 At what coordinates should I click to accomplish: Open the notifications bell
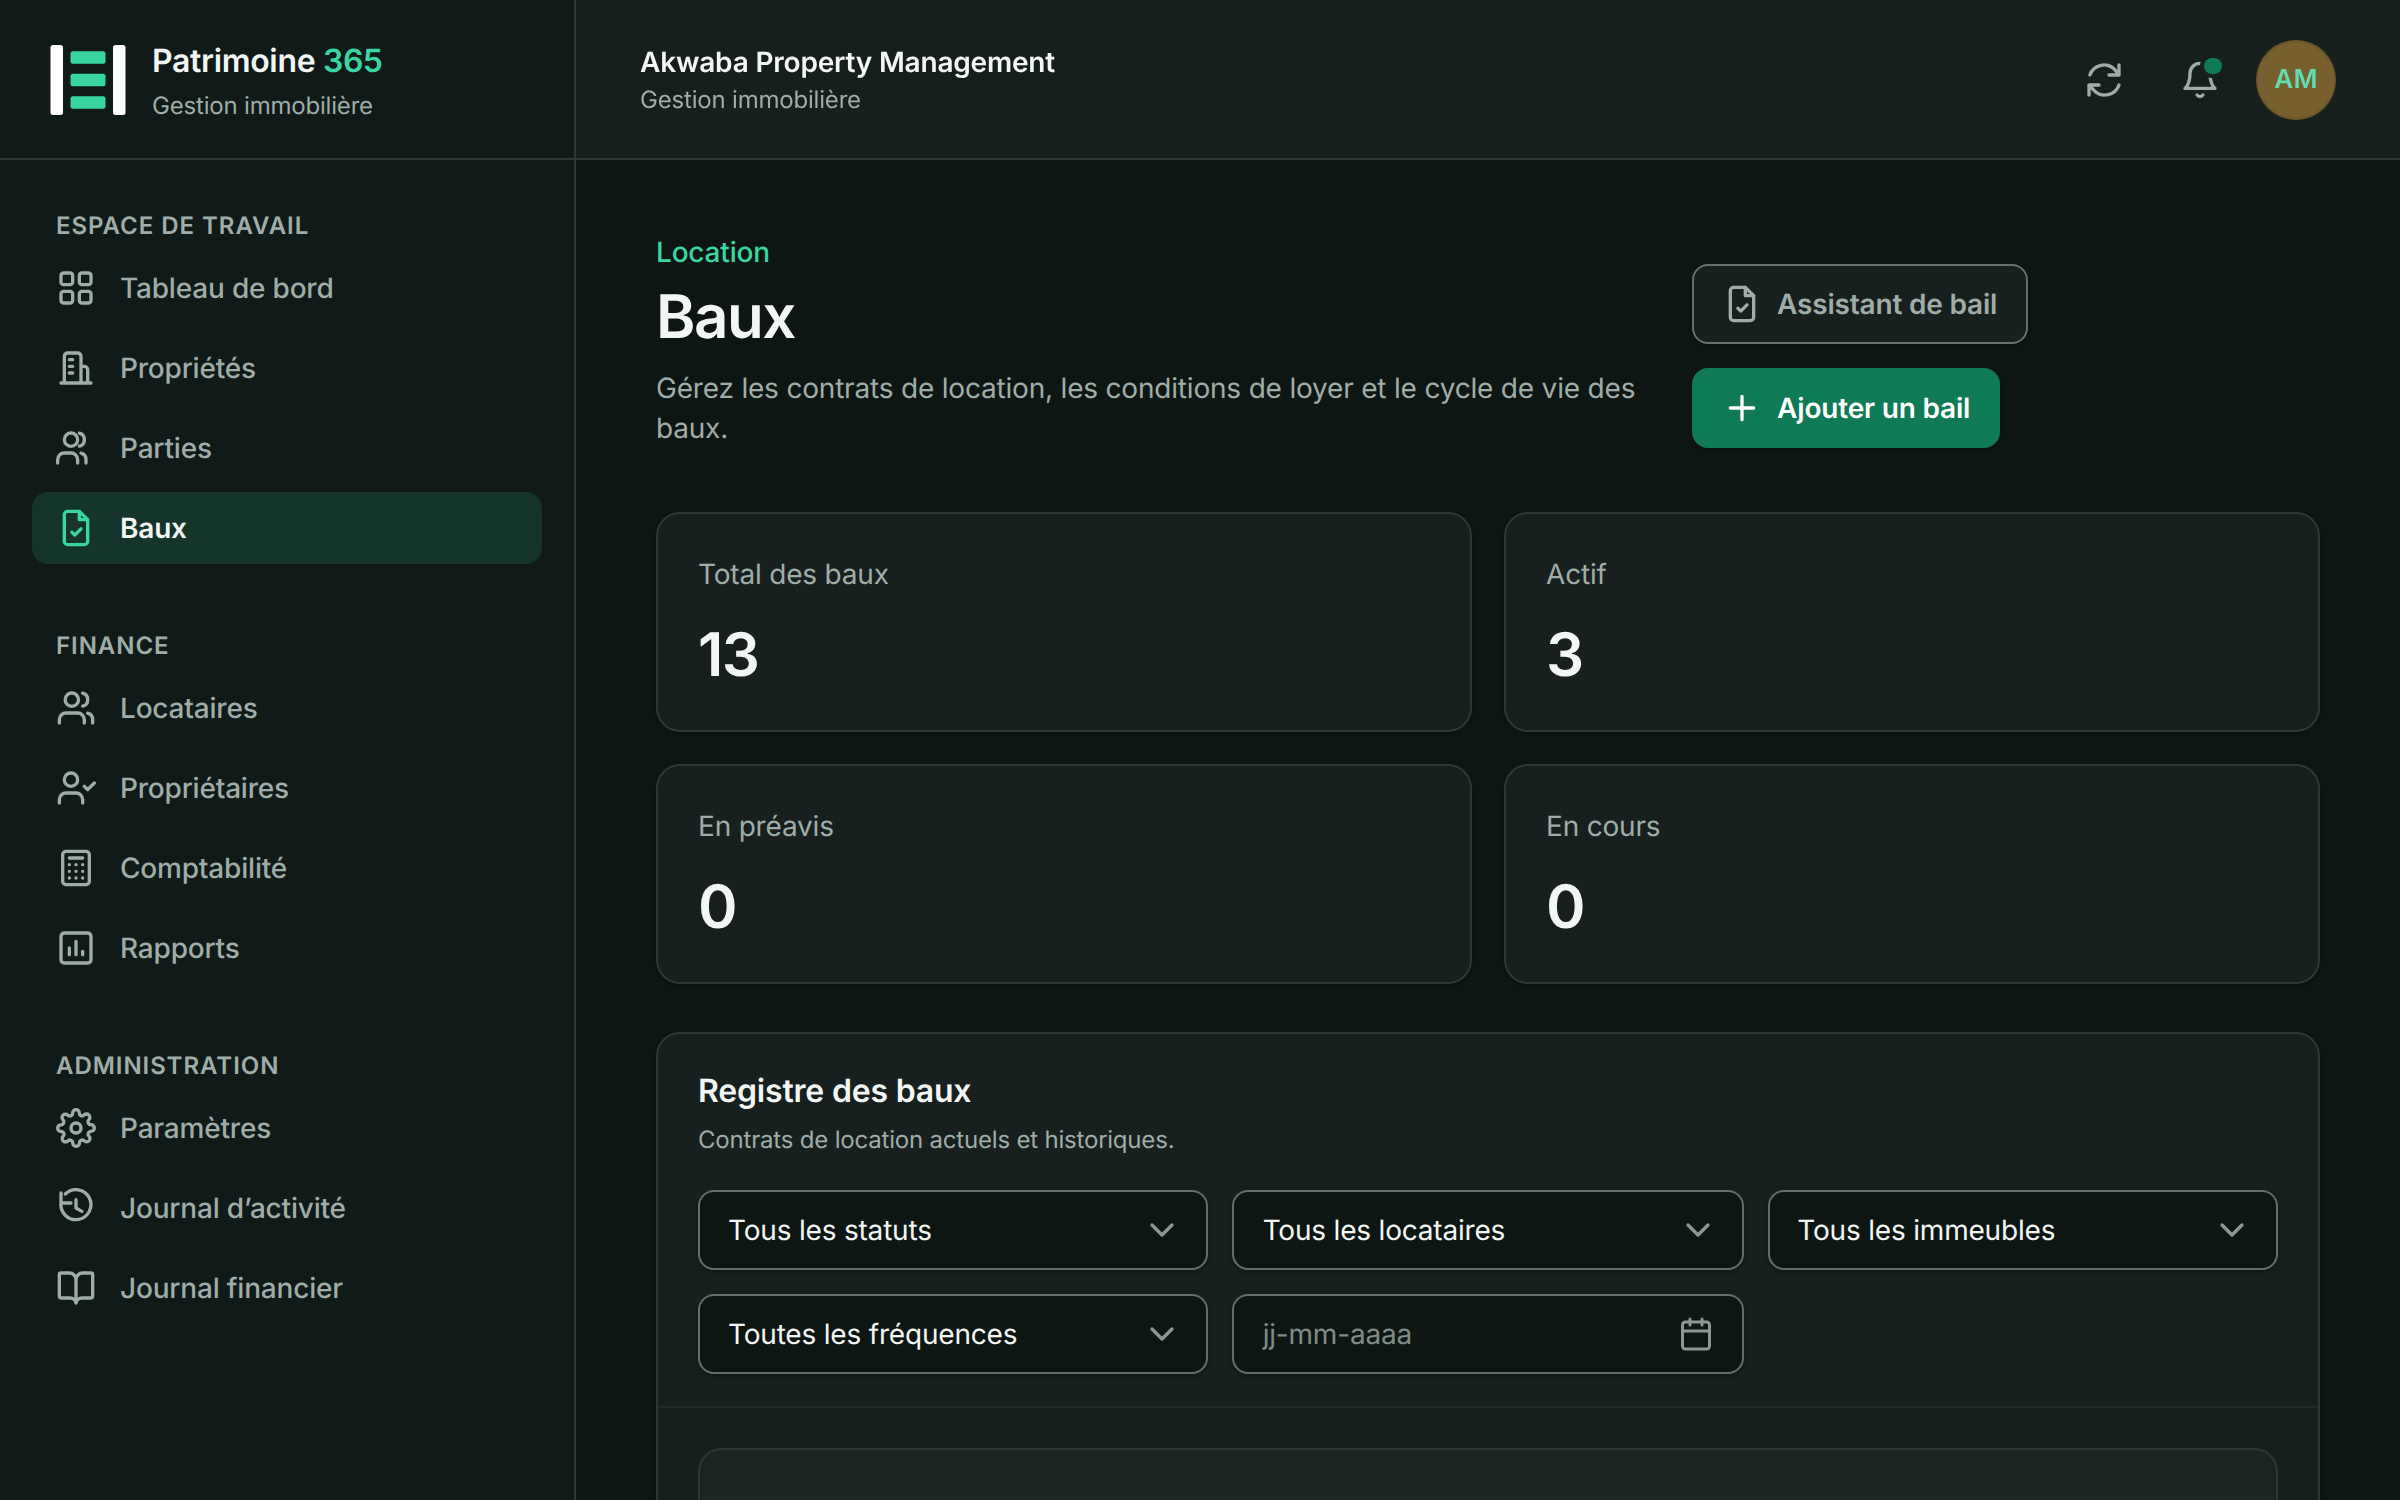click(2199, 80)
